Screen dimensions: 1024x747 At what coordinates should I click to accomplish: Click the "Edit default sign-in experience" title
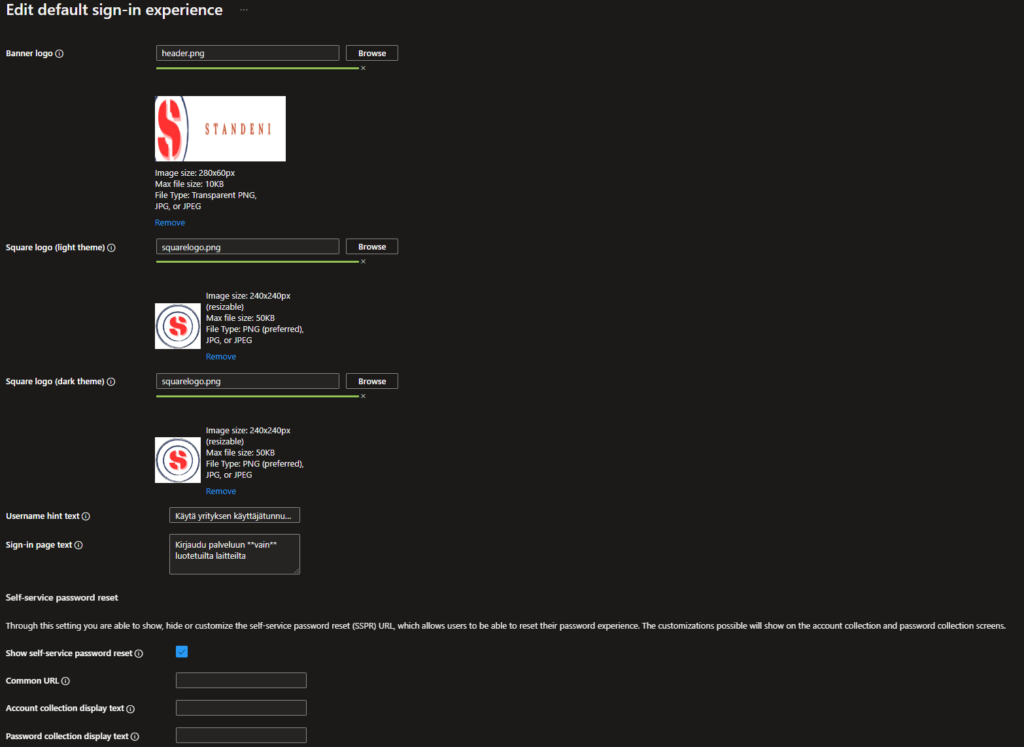(114, 10)
